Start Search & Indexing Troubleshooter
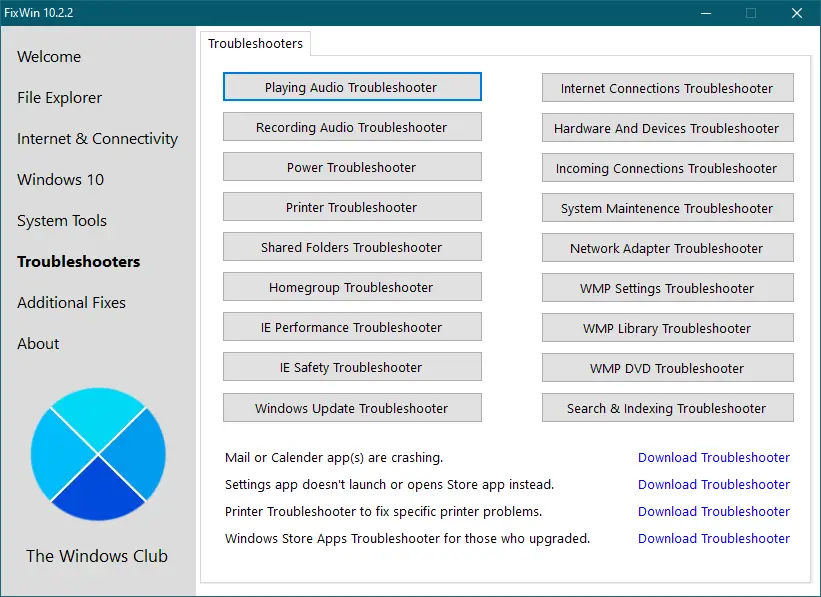Image resolution: width=821 pixels, height=597 pixels. pos(668,408)
